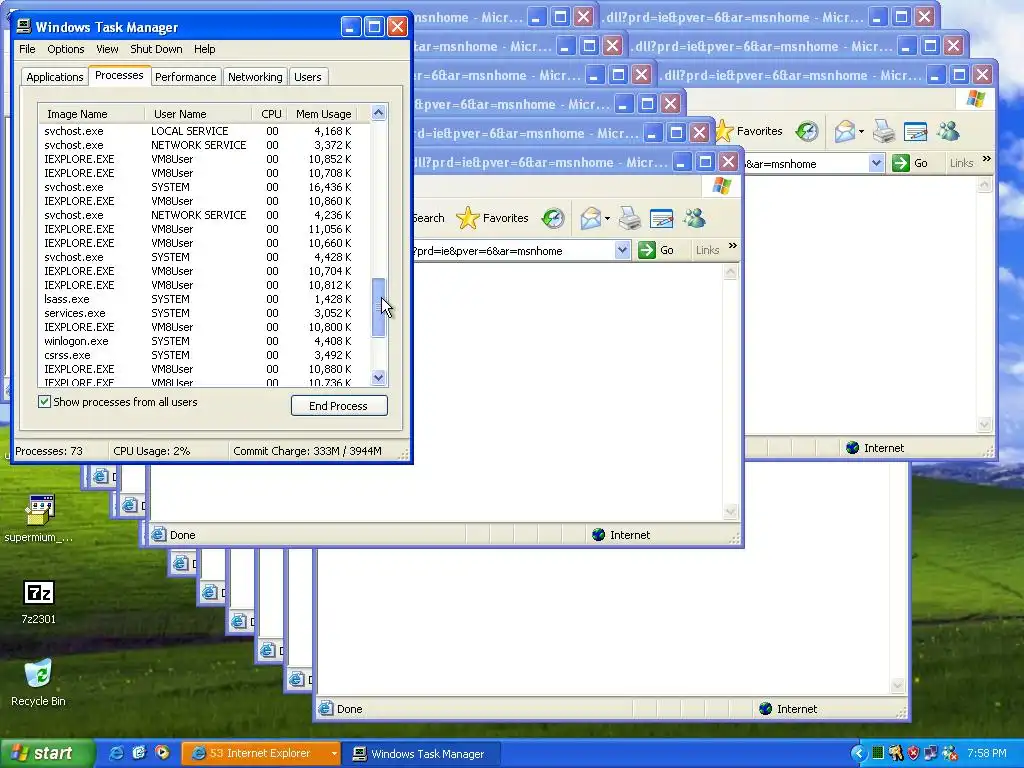Toggle Show processes from all users checkbox
The image size is (1024, 768).
[x=44, y=402]
